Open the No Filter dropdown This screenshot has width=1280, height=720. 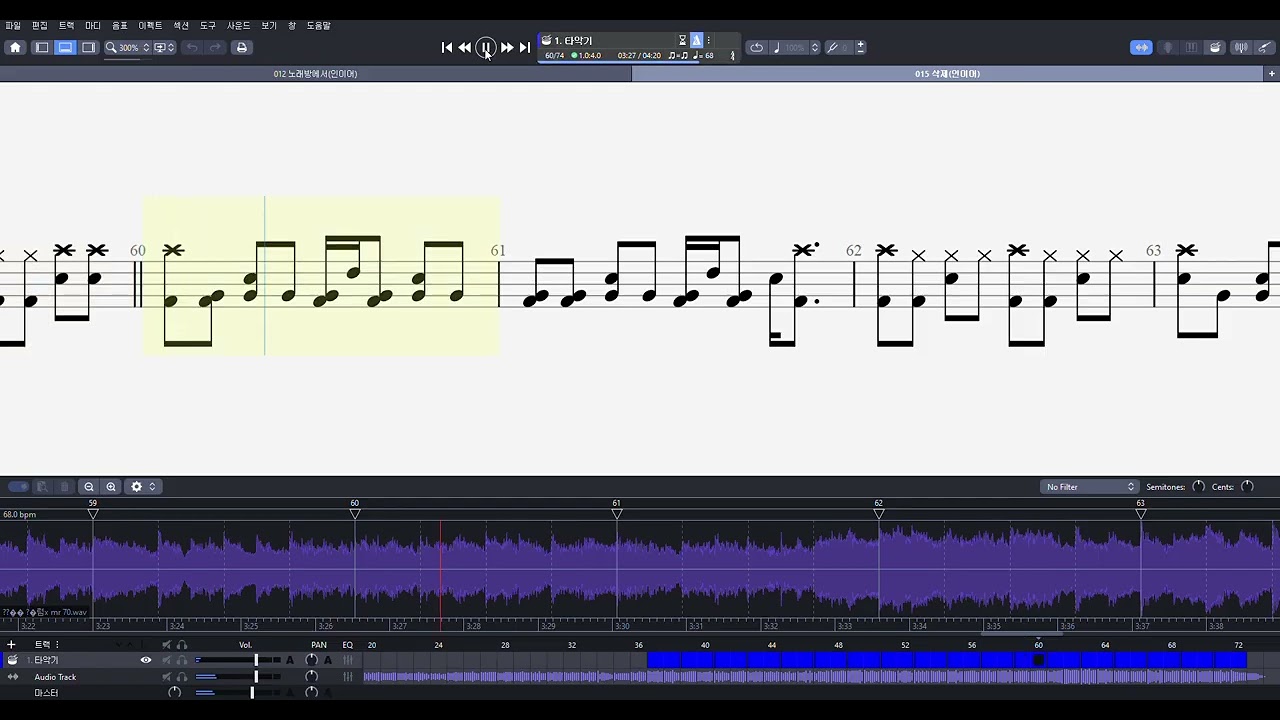pyautogui.click(x=1088, y=487)
